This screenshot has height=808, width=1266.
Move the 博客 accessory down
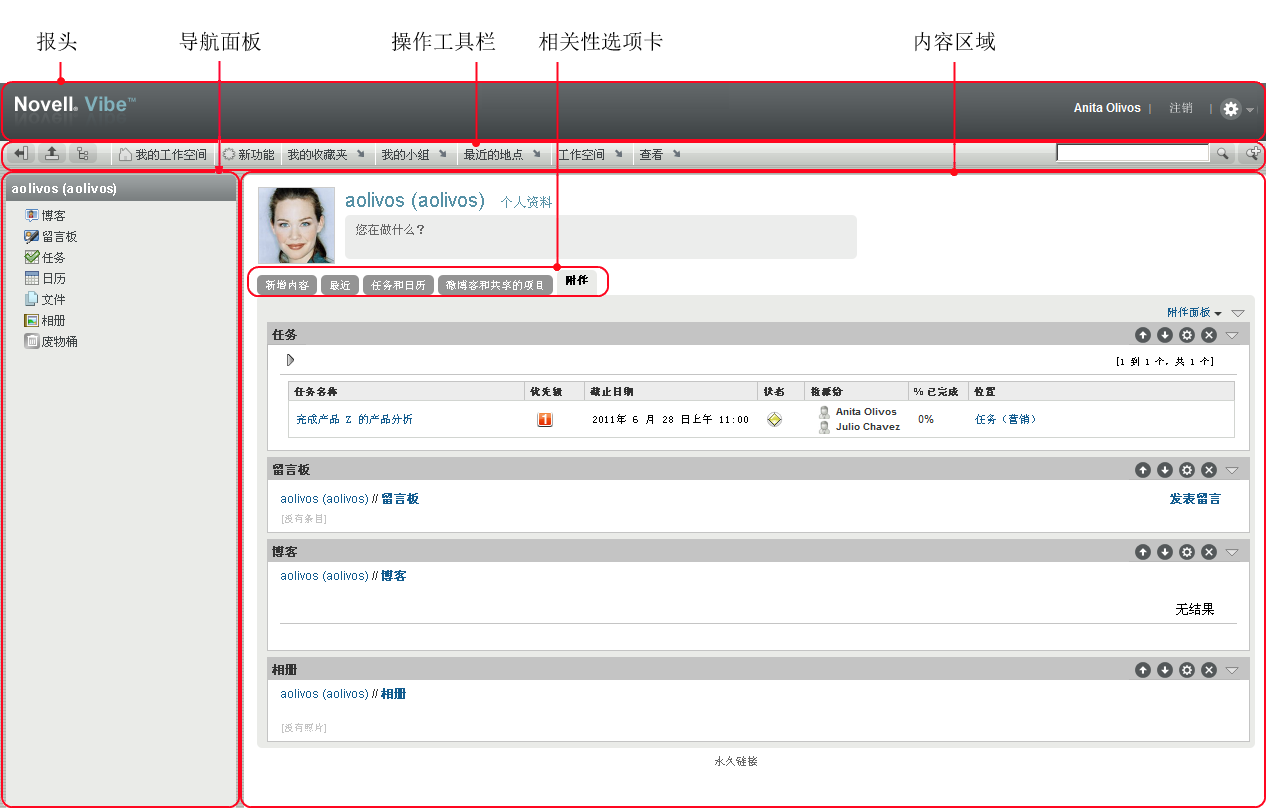click(x=1165, y=552)
